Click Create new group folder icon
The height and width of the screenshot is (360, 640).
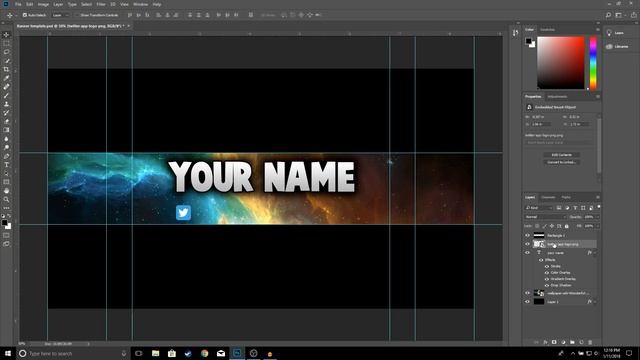pyautogui.click(x=572, y=342)
